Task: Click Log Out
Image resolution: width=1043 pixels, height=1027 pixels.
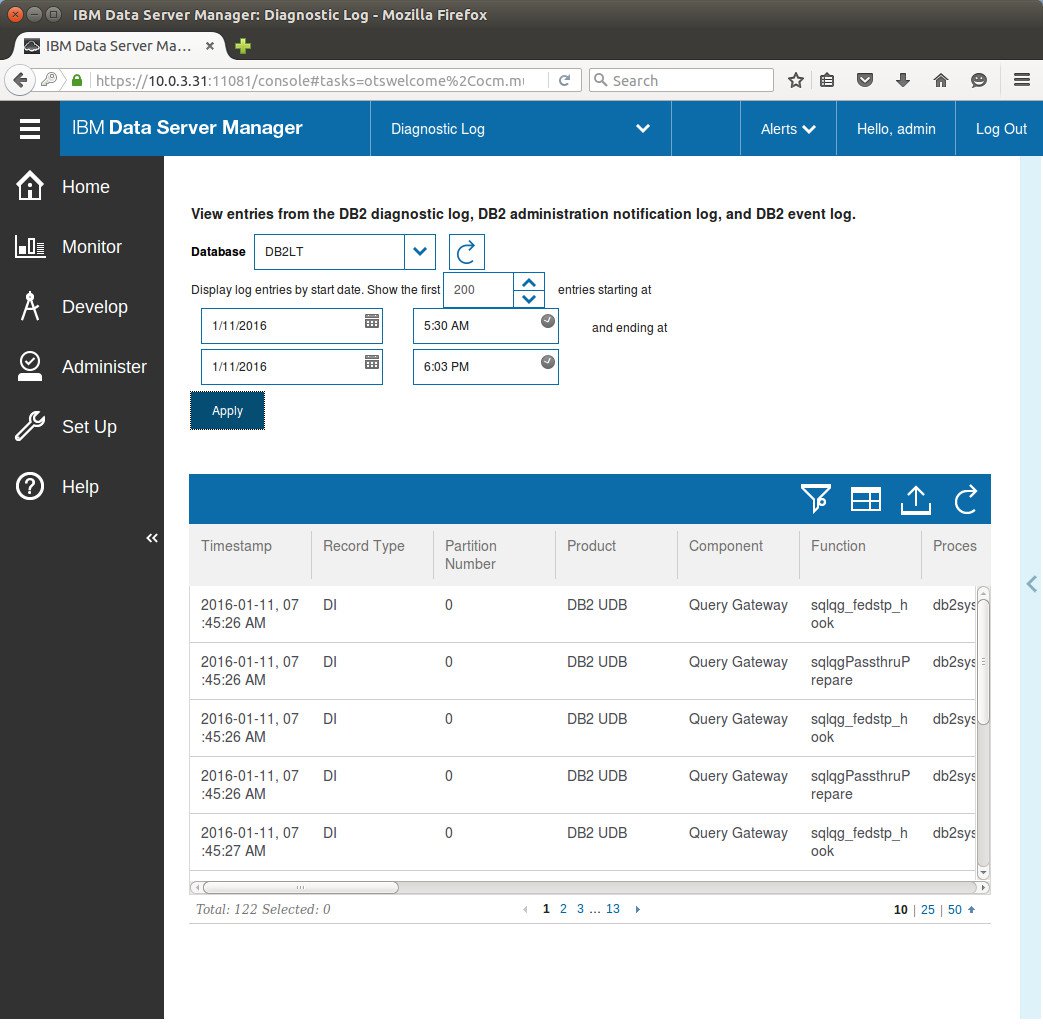Action: click(x=1000, y=128)
